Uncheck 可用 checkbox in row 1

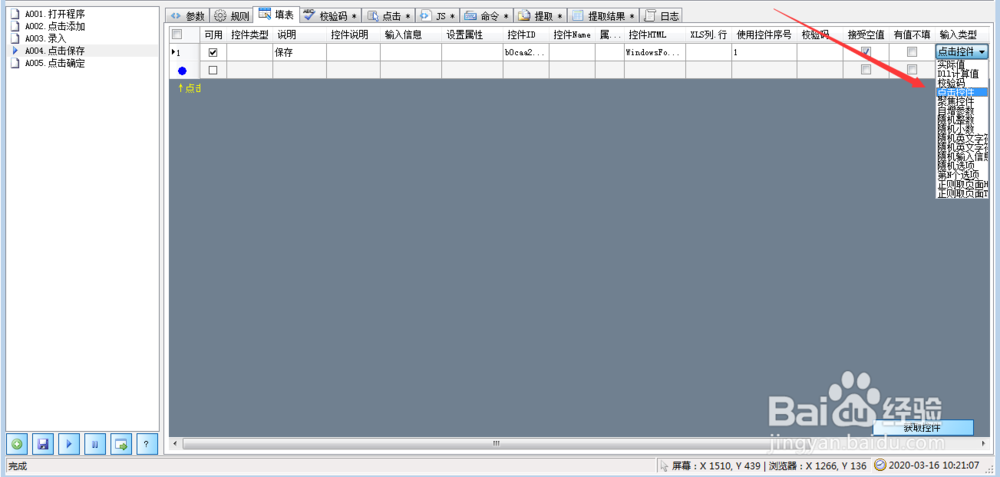pos(213,53)
